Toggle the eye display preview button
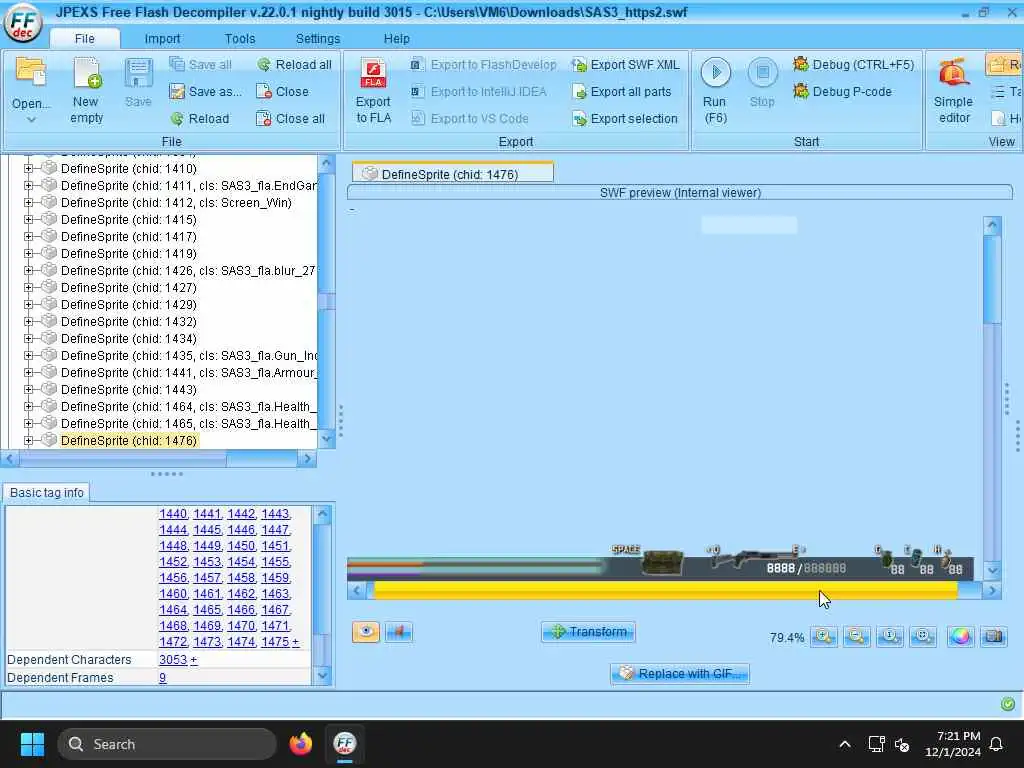 click(366, 632)
